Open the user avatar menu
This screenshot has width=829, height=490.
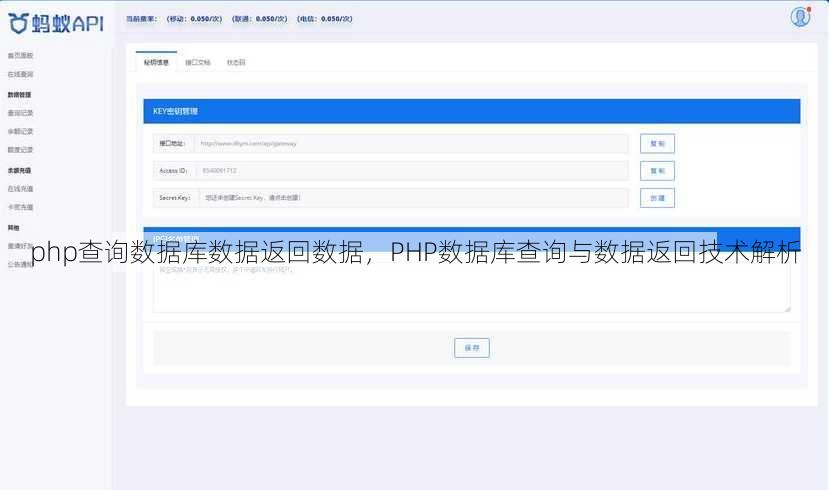(800, 17)
